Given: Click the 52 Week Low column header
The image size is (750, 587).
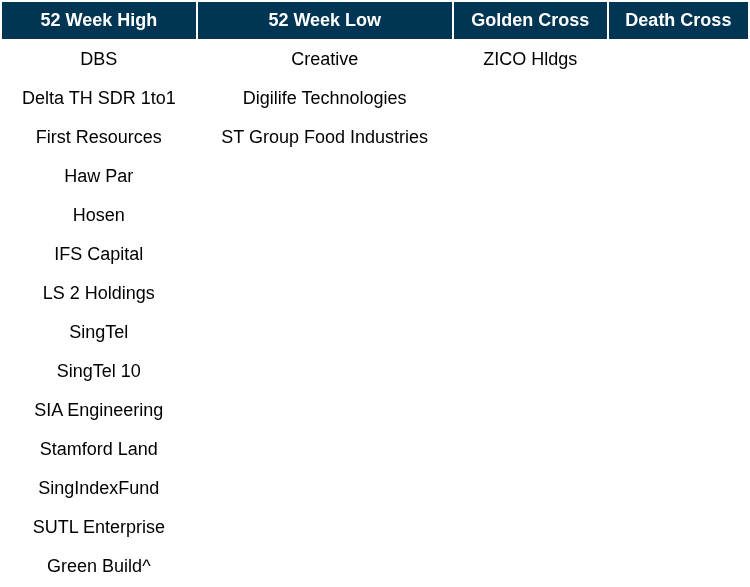Looking at the screenshot, I should click(x=325, y=20).
